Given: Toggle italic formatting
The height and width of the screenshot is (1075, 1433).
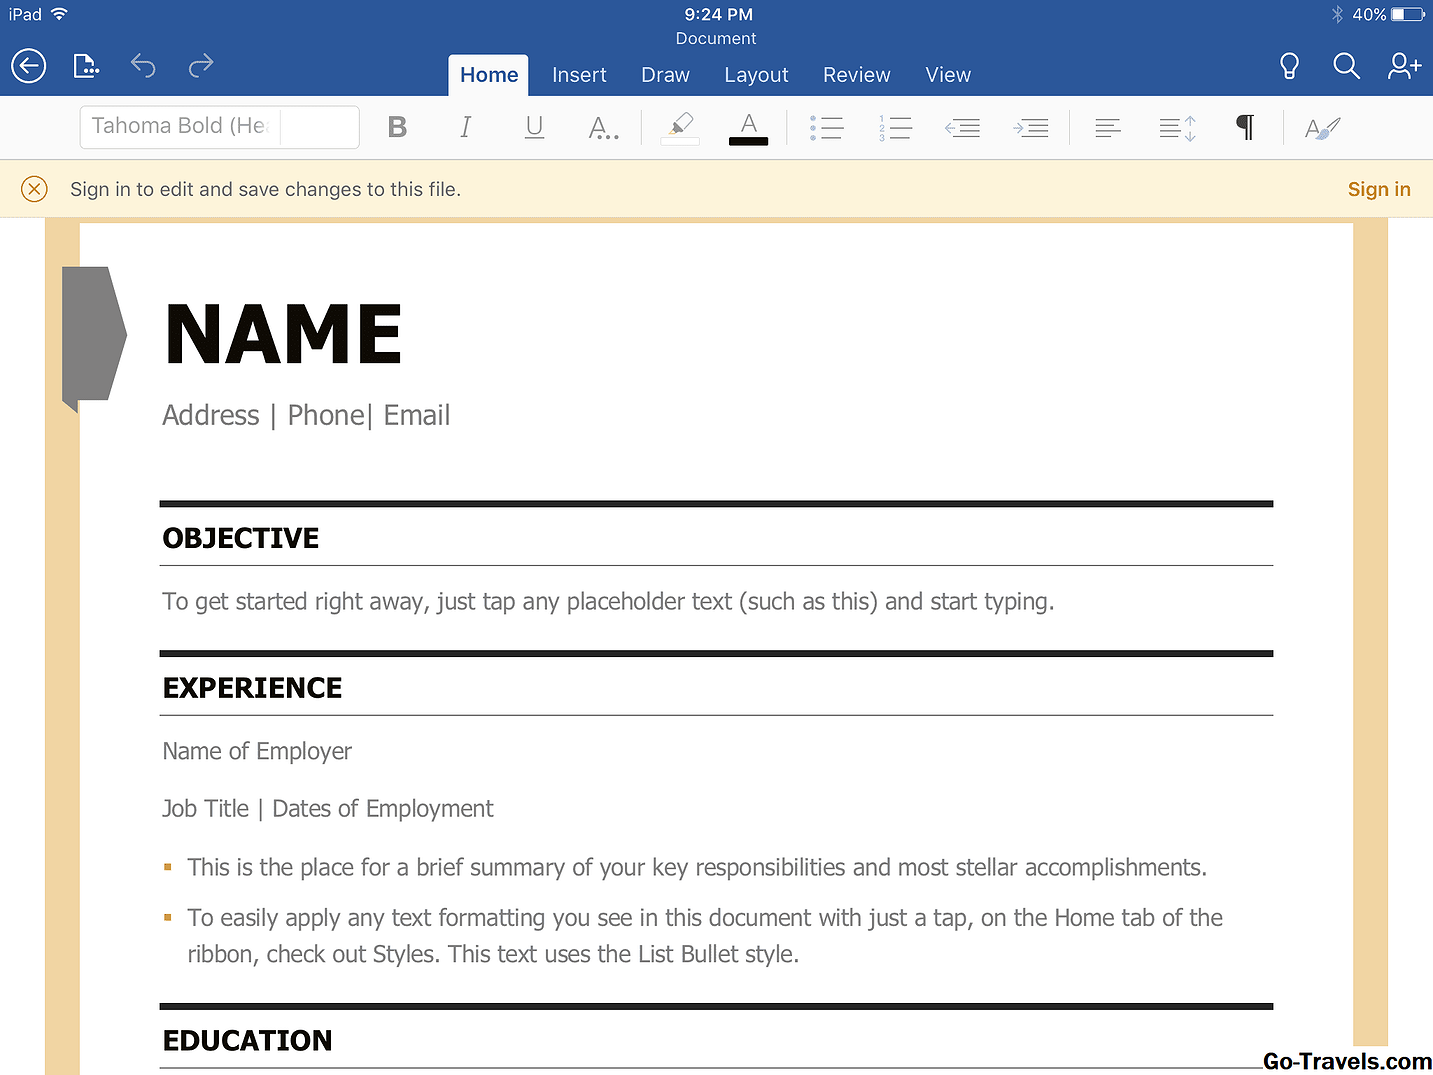Looking at the screenshot, I should pos(465,127).
